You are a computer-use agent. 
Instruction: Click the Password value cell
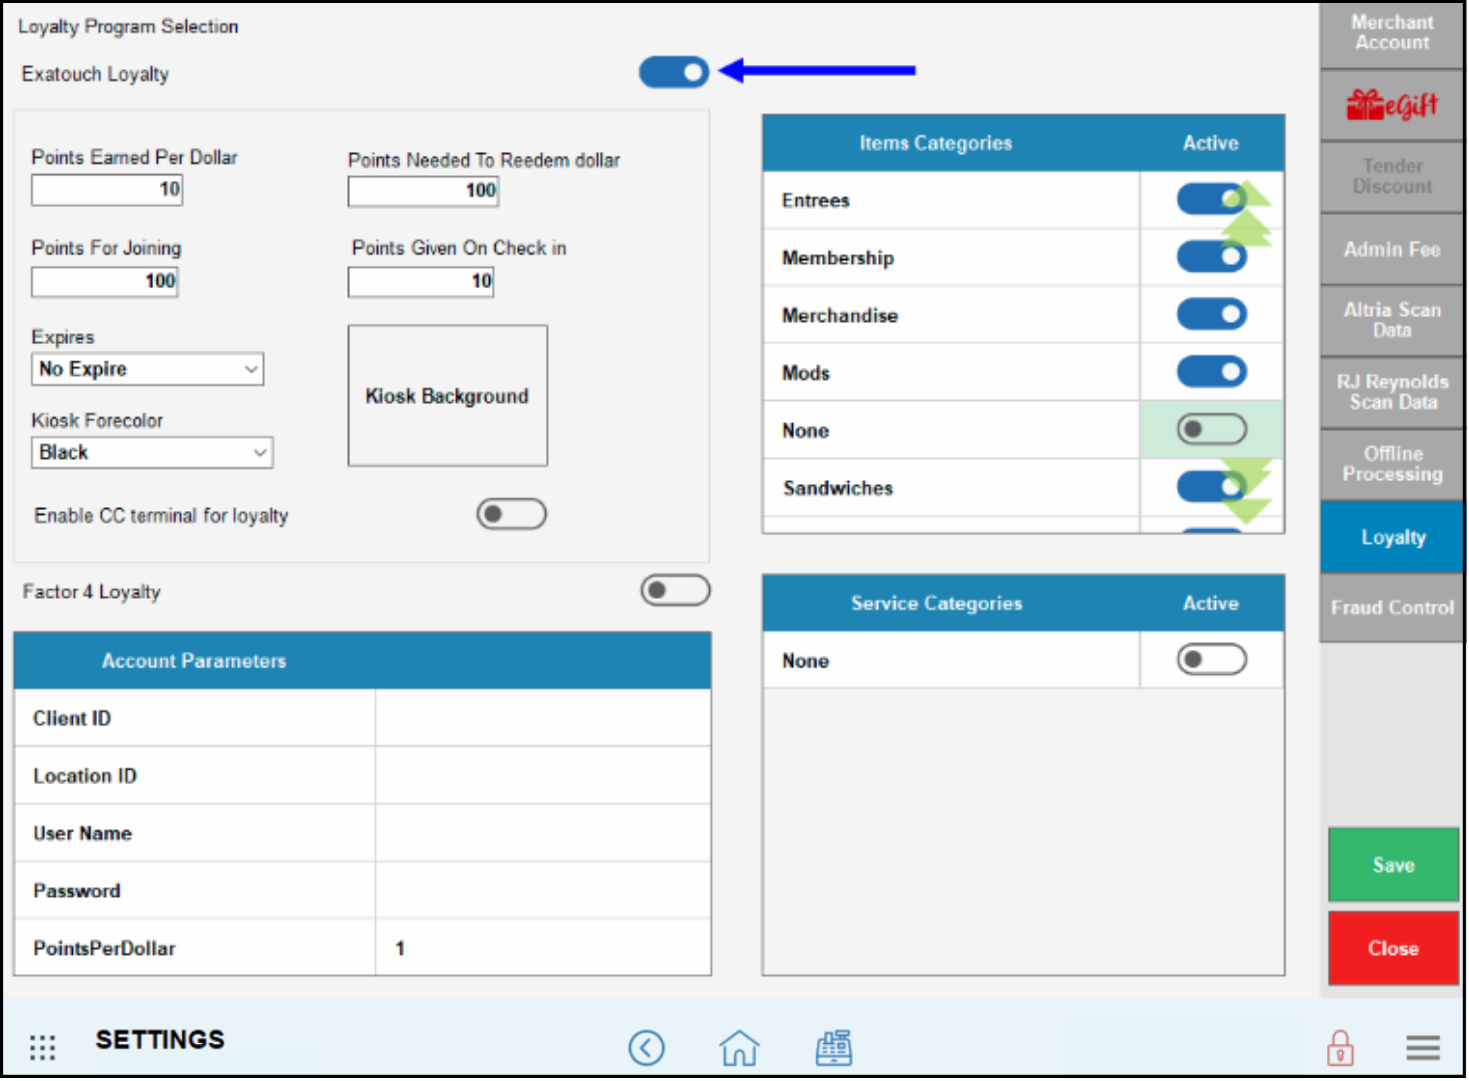pyautogui.click(x=543, y=891)
